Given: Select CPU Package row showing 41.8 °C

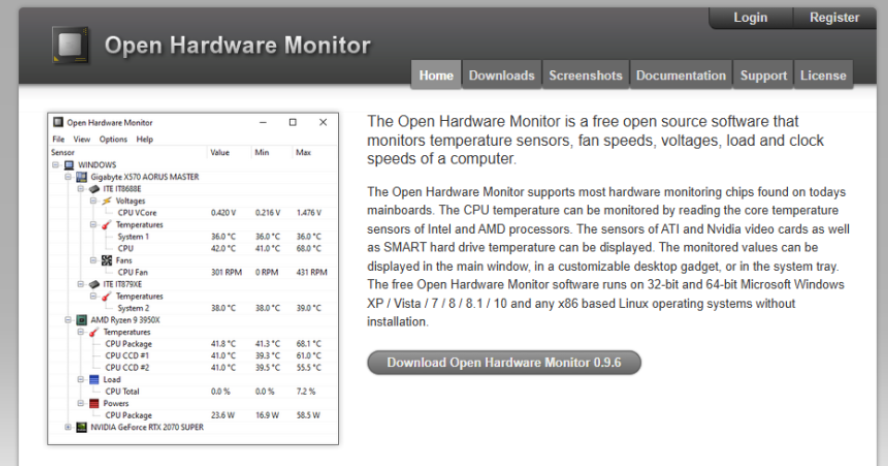Looking at the screenshot, I should click(193, 344).
